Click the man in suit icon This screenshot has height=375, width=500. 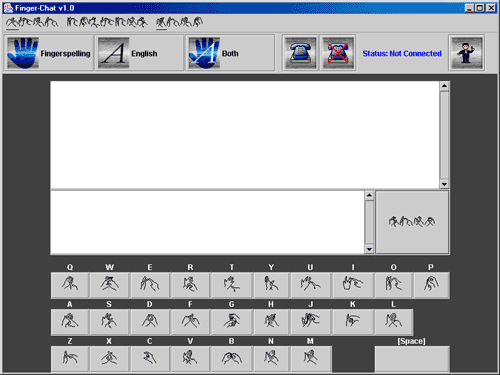(466, 53)
